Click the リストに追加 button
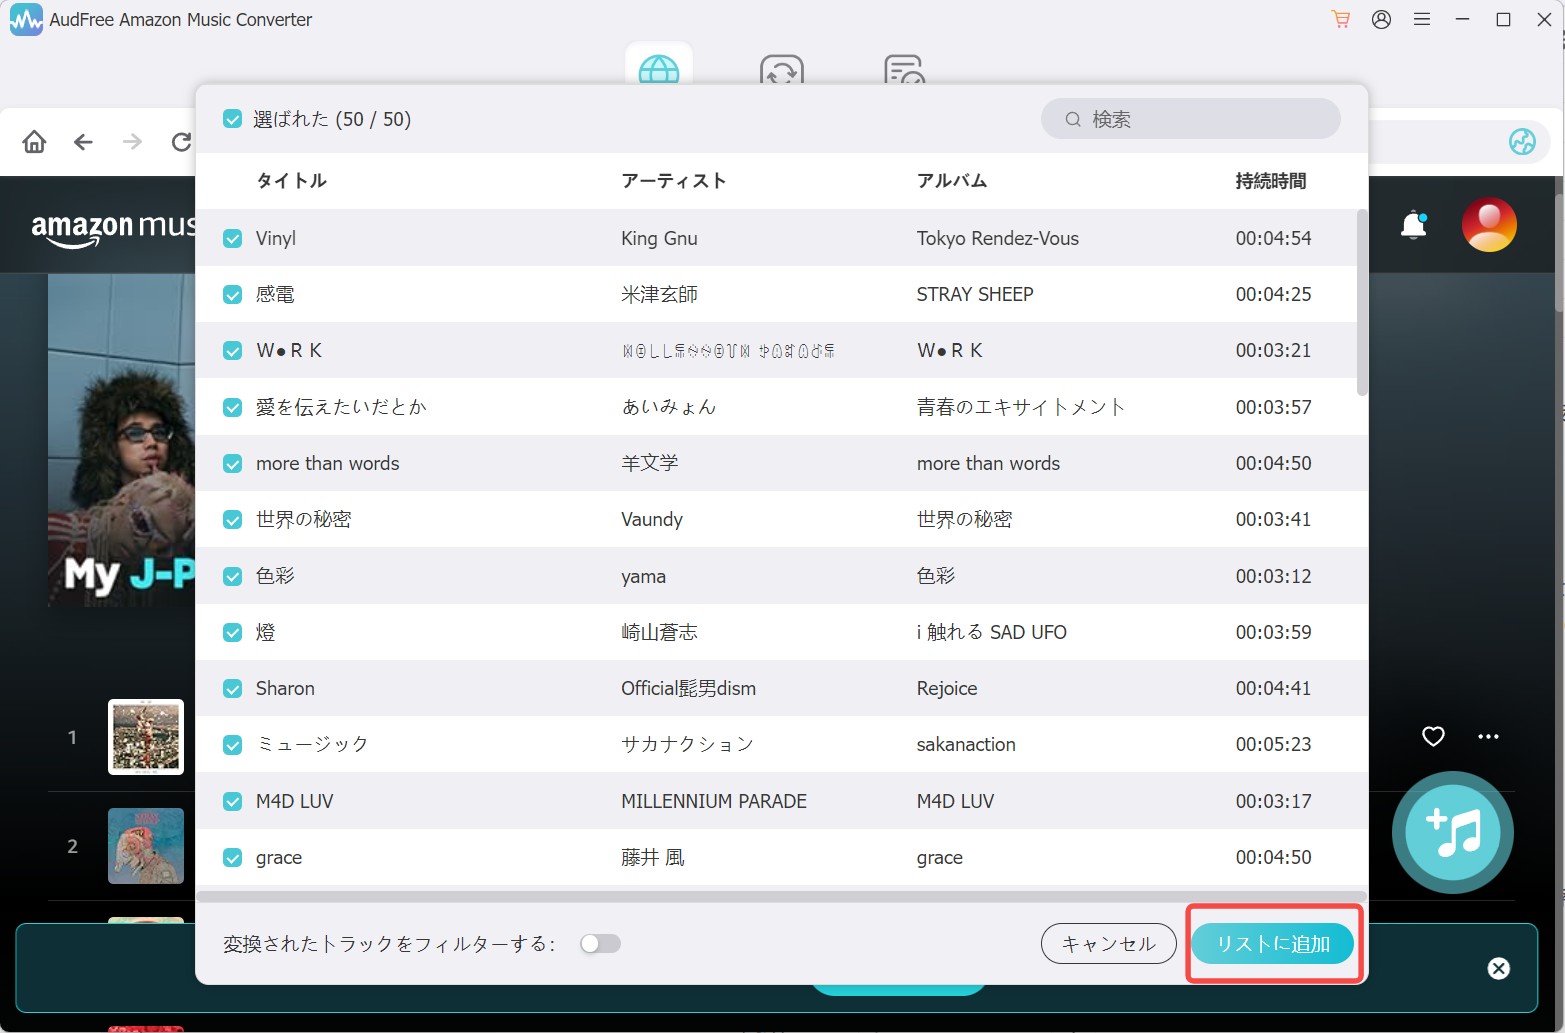The width and height of the screenshot is (1565, 1033). (1272, 944)
